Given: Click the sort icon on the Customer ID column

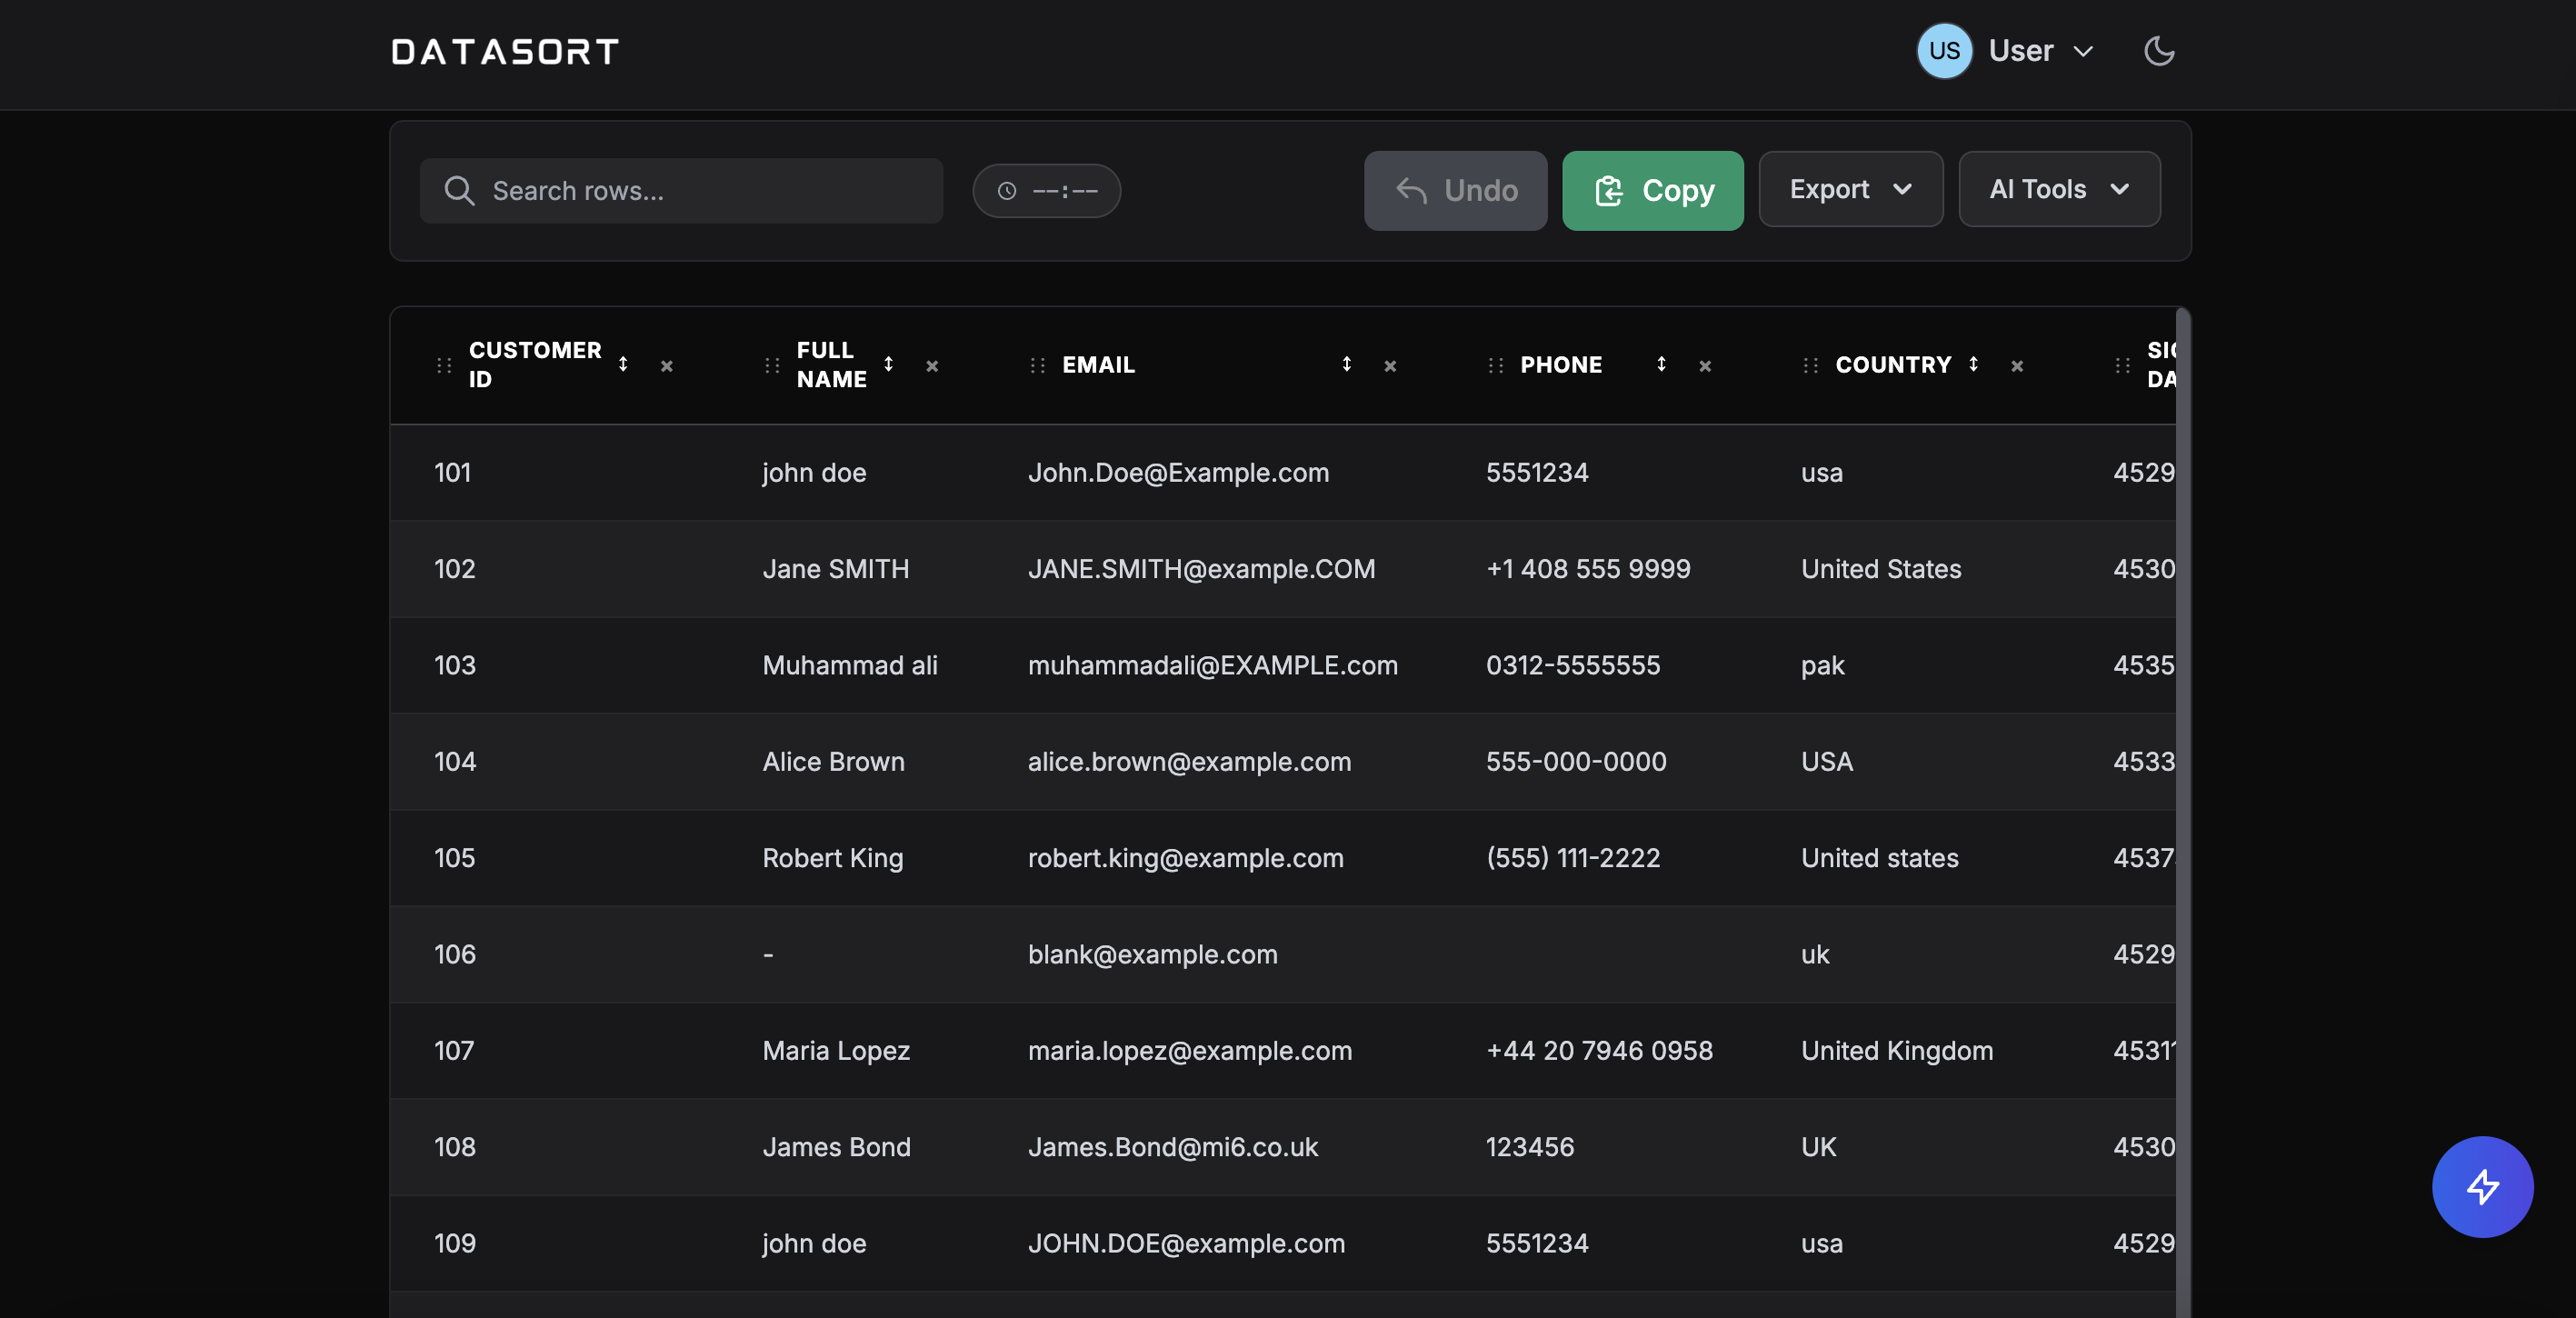Looking at the screenshot, I should point(623,365).
